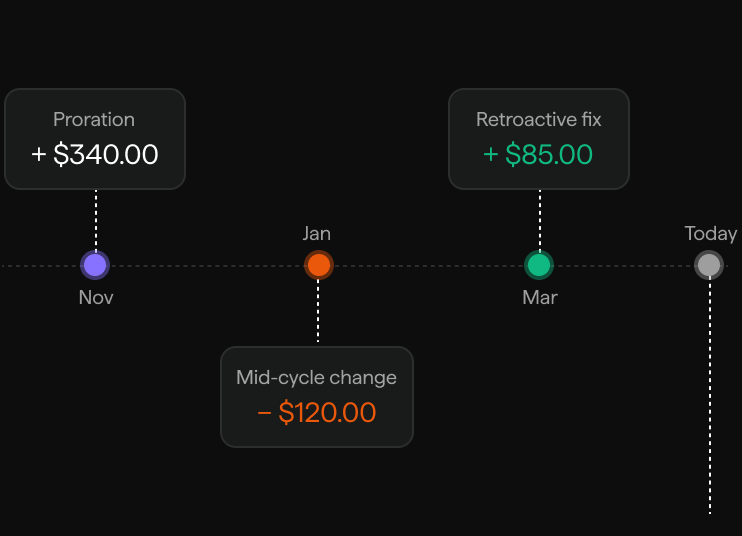Screen dimensions: 742x536
Task: Click the Mar month label
Action: point(540,298)
